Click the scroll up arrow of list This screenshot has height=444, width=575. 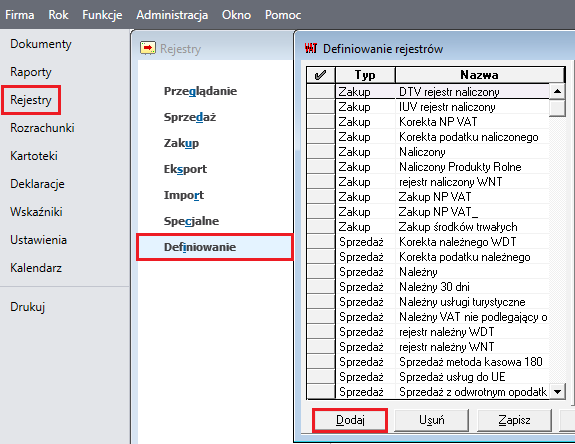pyautogui.click(x=557, y=91)
